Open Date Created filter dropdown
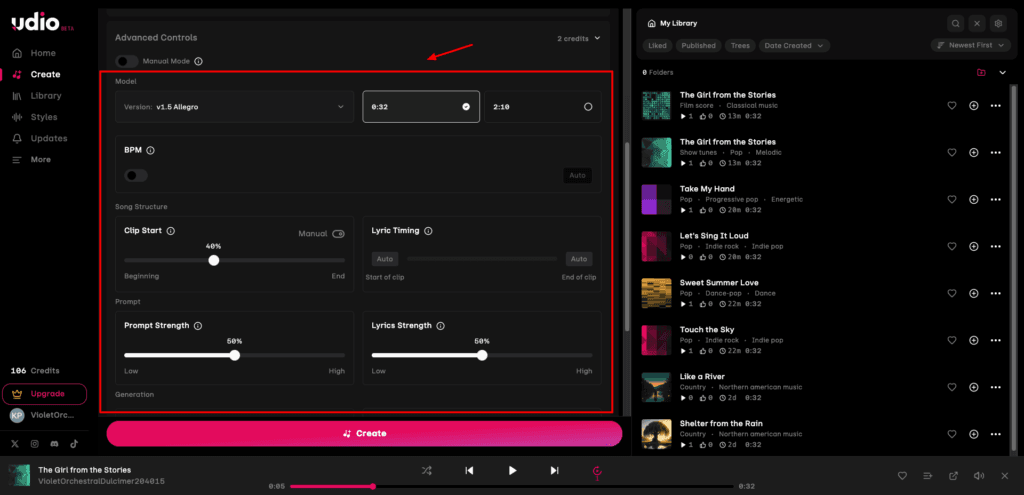Viewport: 1024px width, 495px height. point(794,46)
